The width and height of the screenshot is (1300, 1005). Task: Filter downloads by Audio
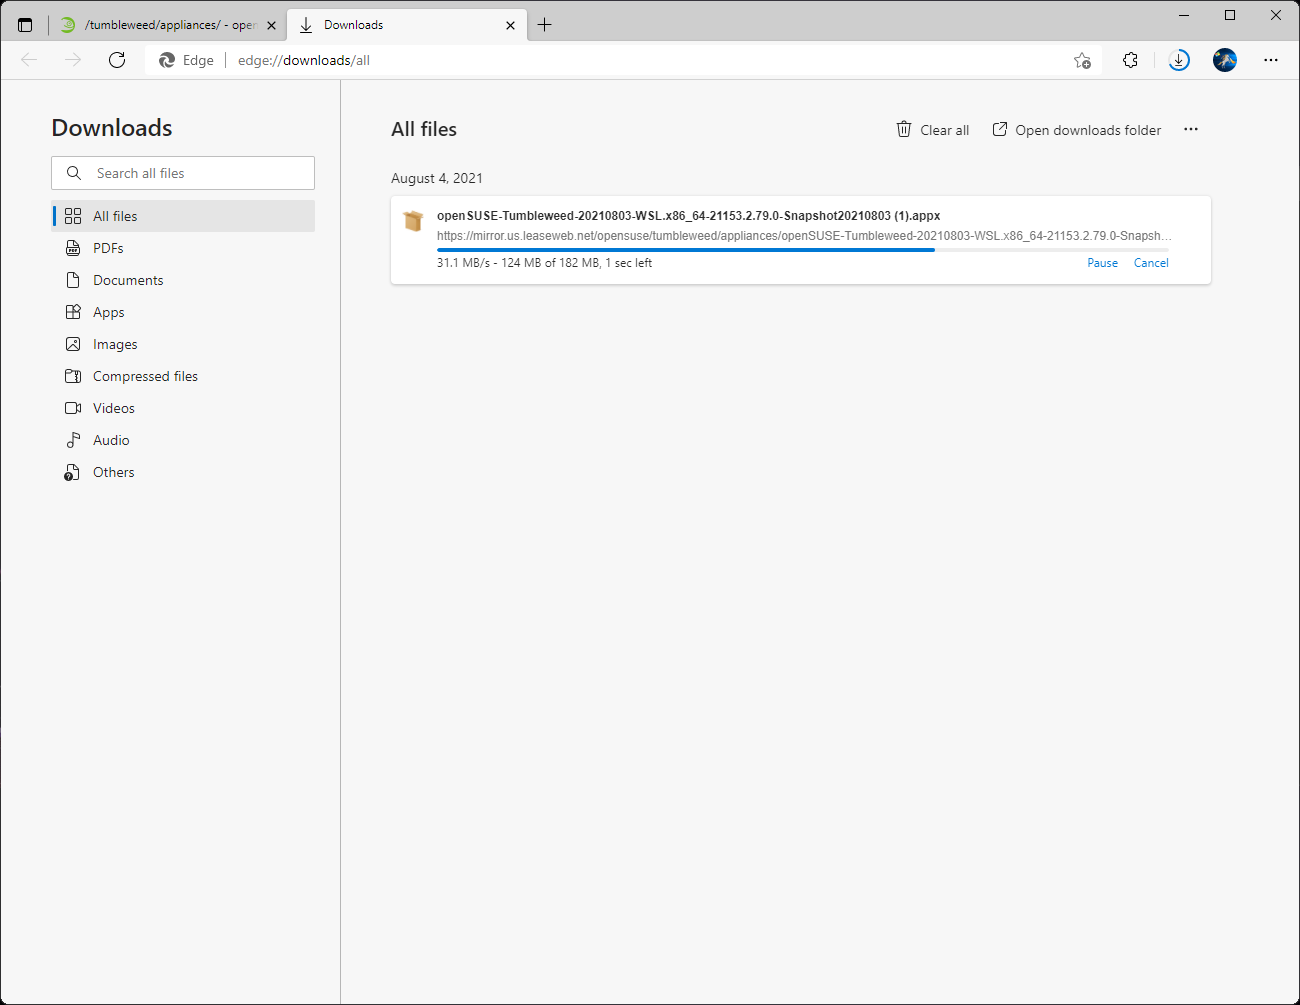click(183, 440)
